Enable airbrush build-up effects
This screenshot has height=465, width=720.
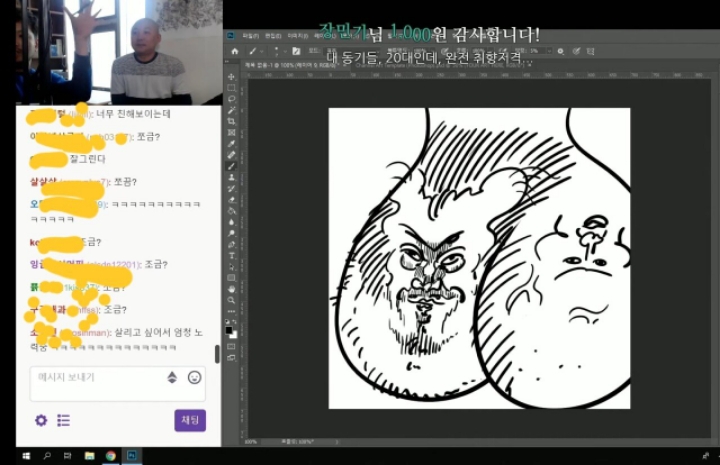[504, 51]
